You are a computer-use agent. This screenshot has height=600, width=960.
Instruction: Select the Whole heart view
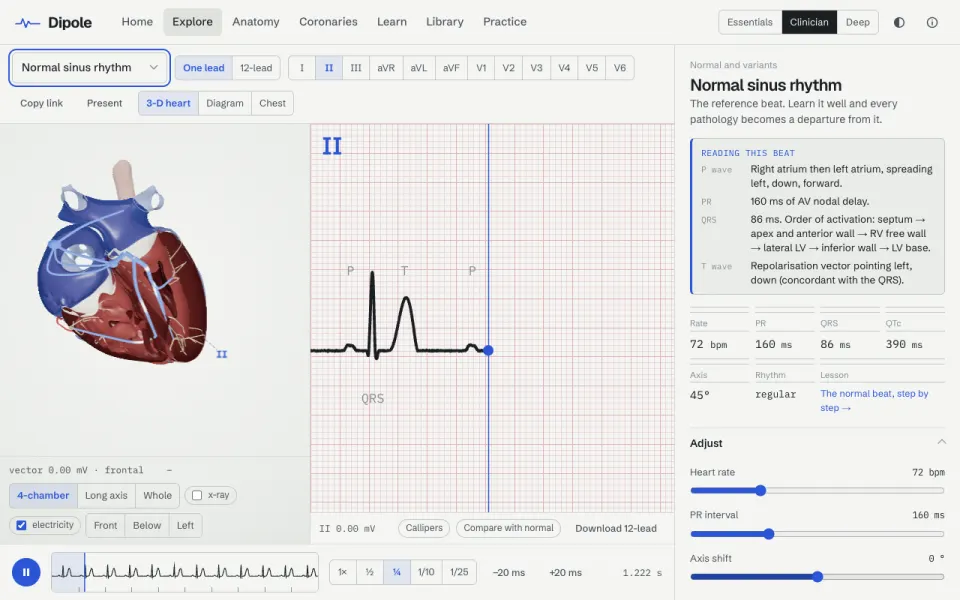tap(157, 496)
